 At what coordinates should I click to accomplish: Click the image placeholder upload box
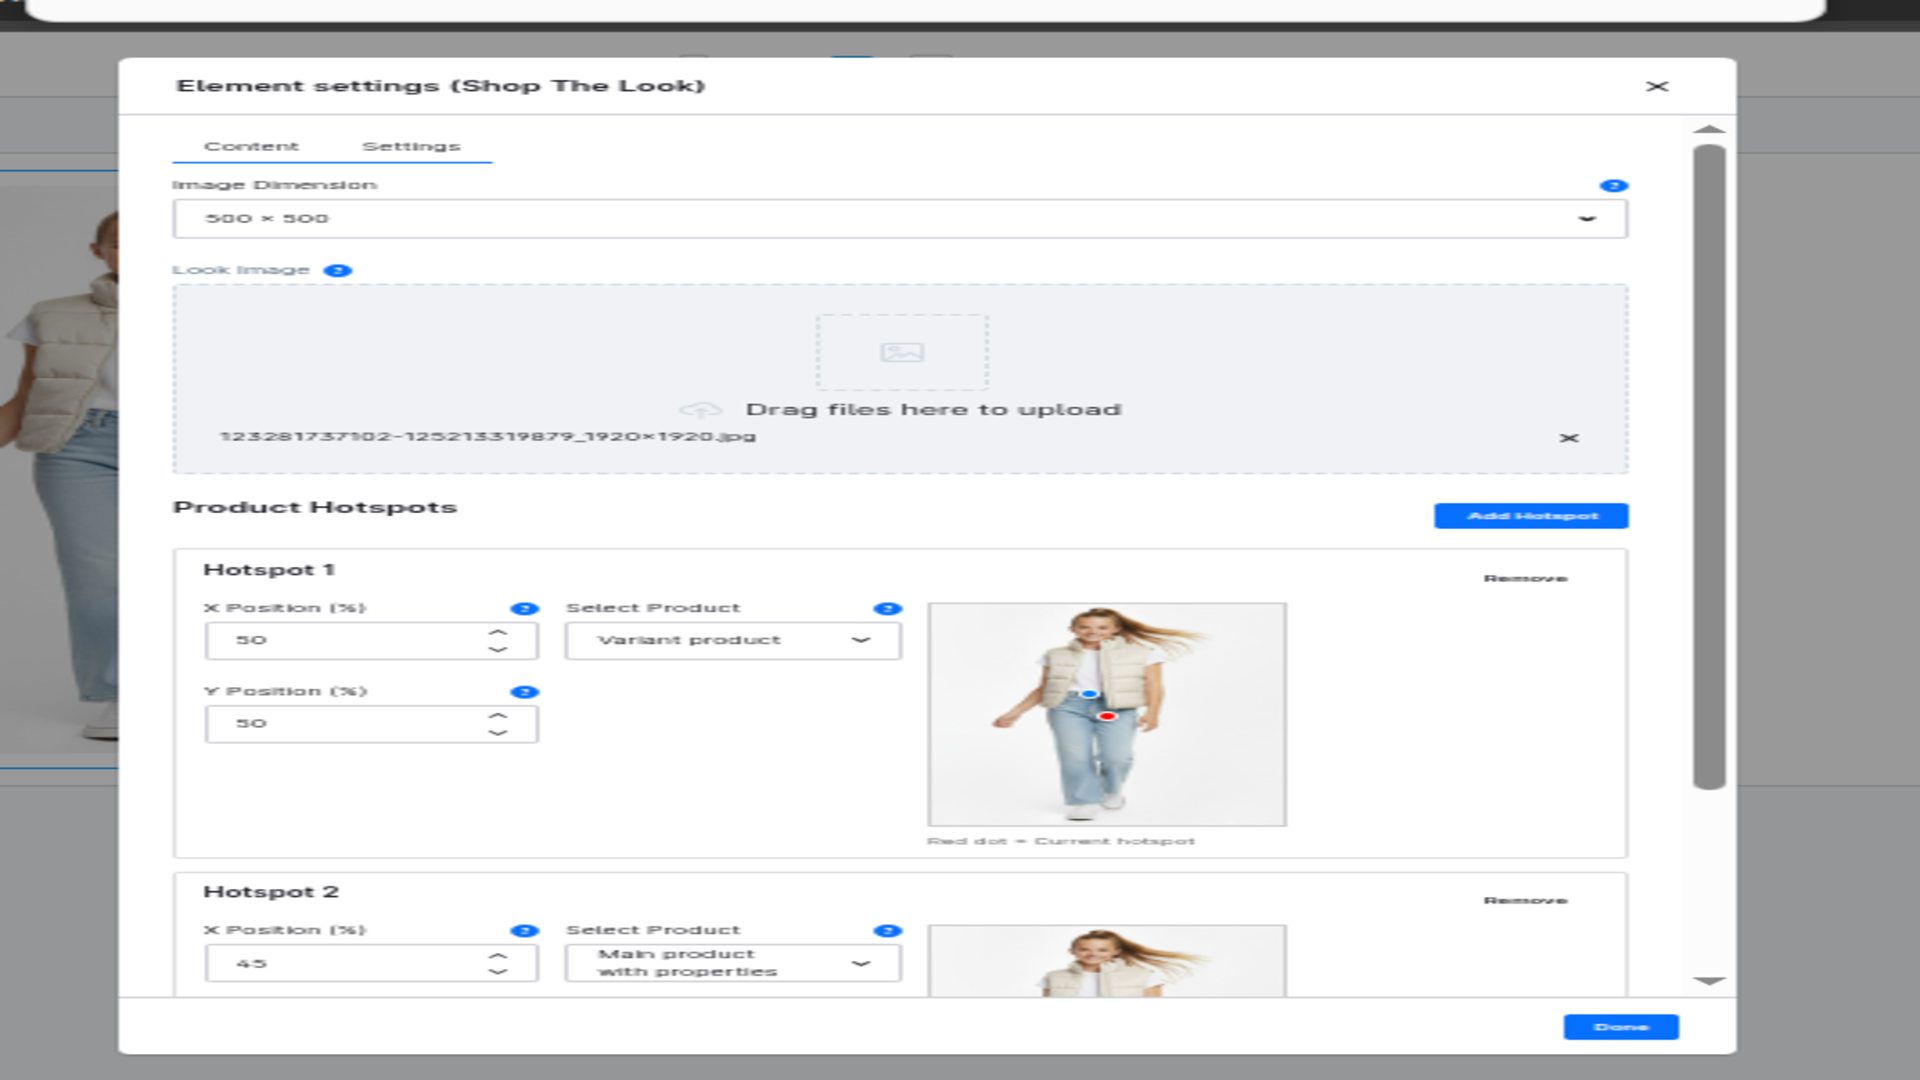tap(902, 352)
